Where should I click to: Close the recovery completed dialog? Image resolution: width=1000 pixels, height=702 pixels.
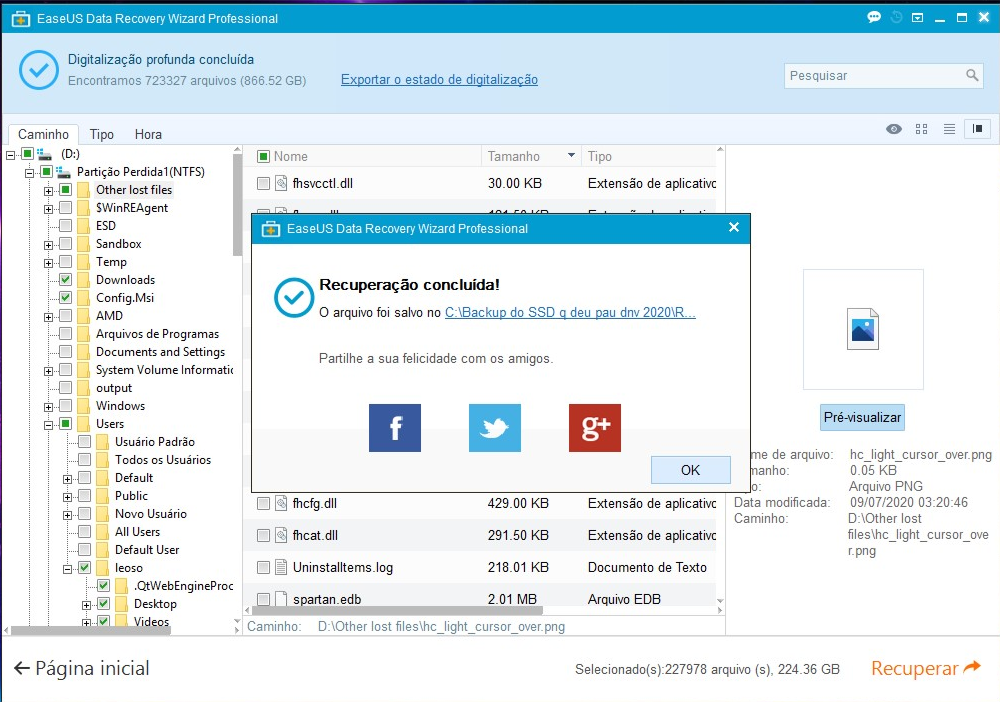coord(734,227)
